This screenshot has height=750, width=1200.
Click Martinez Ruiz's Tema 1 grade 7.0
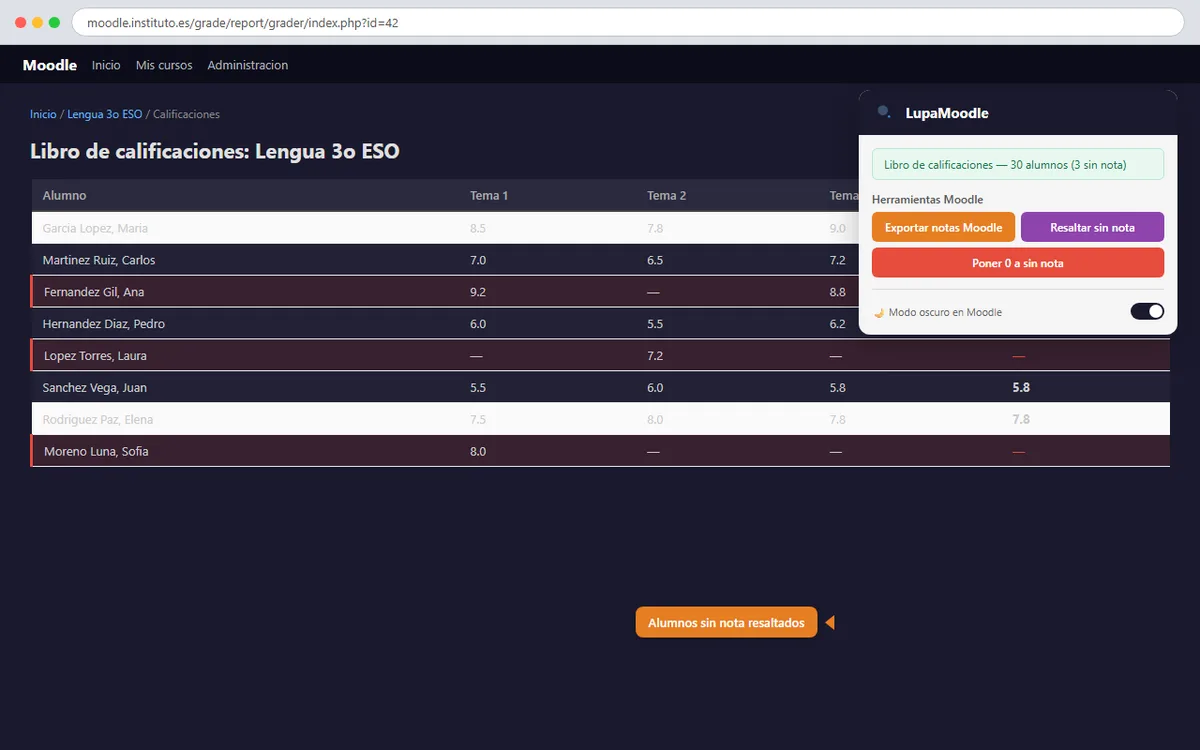(478, 260)
